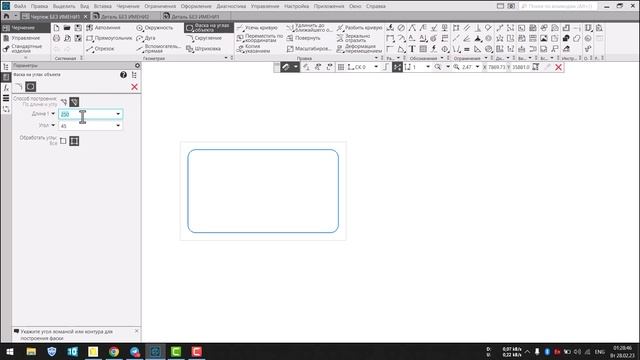Toggle the grid display in view toolbar
Viewport: 640px width, 360px height.
click(341, 67)
